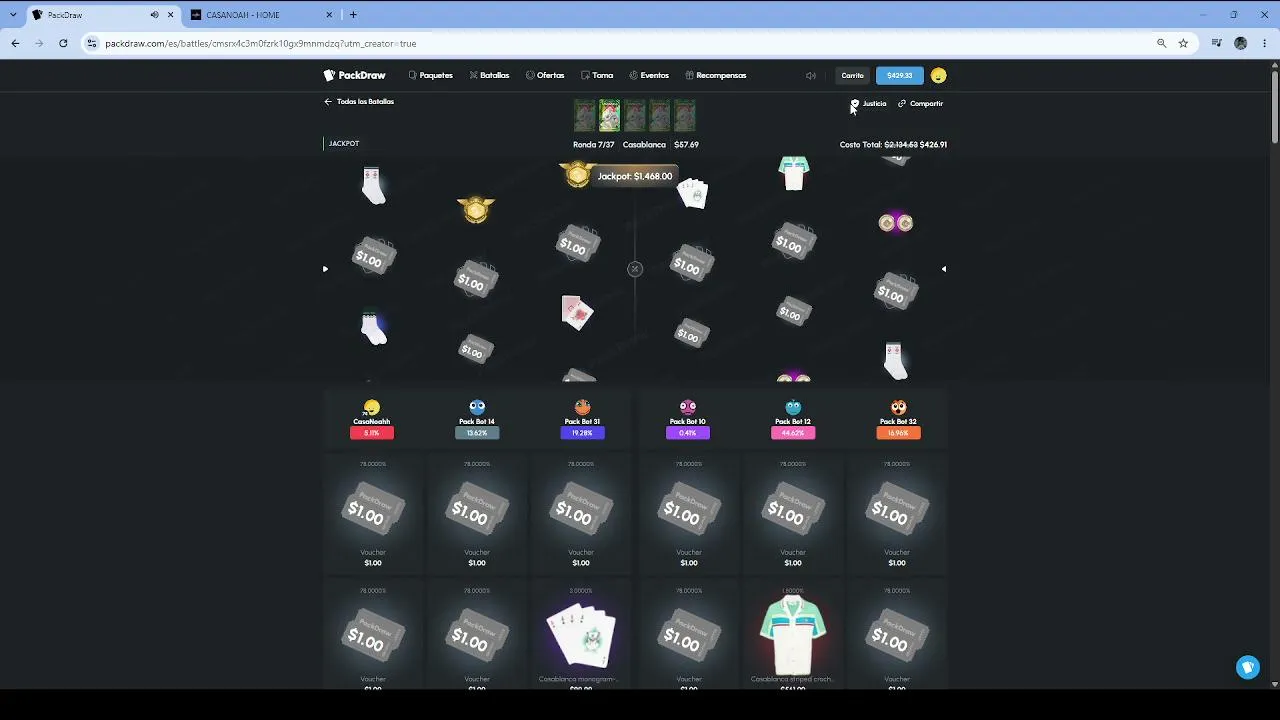Open Eventos in navigation
The image size is (1280, 720).
(649, 75)
